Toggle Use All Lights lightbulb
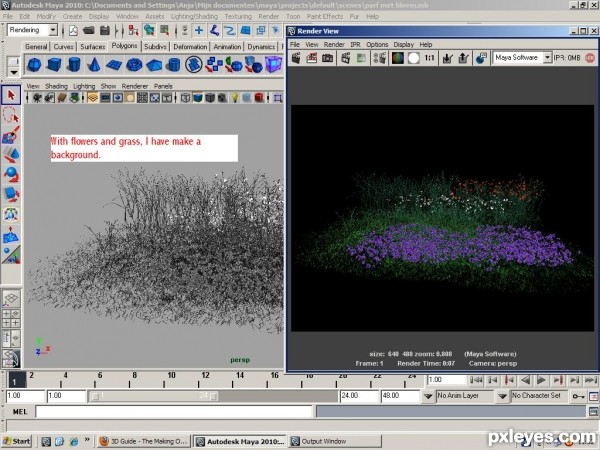Screen dimensions: 600x450 coord(235,98)
